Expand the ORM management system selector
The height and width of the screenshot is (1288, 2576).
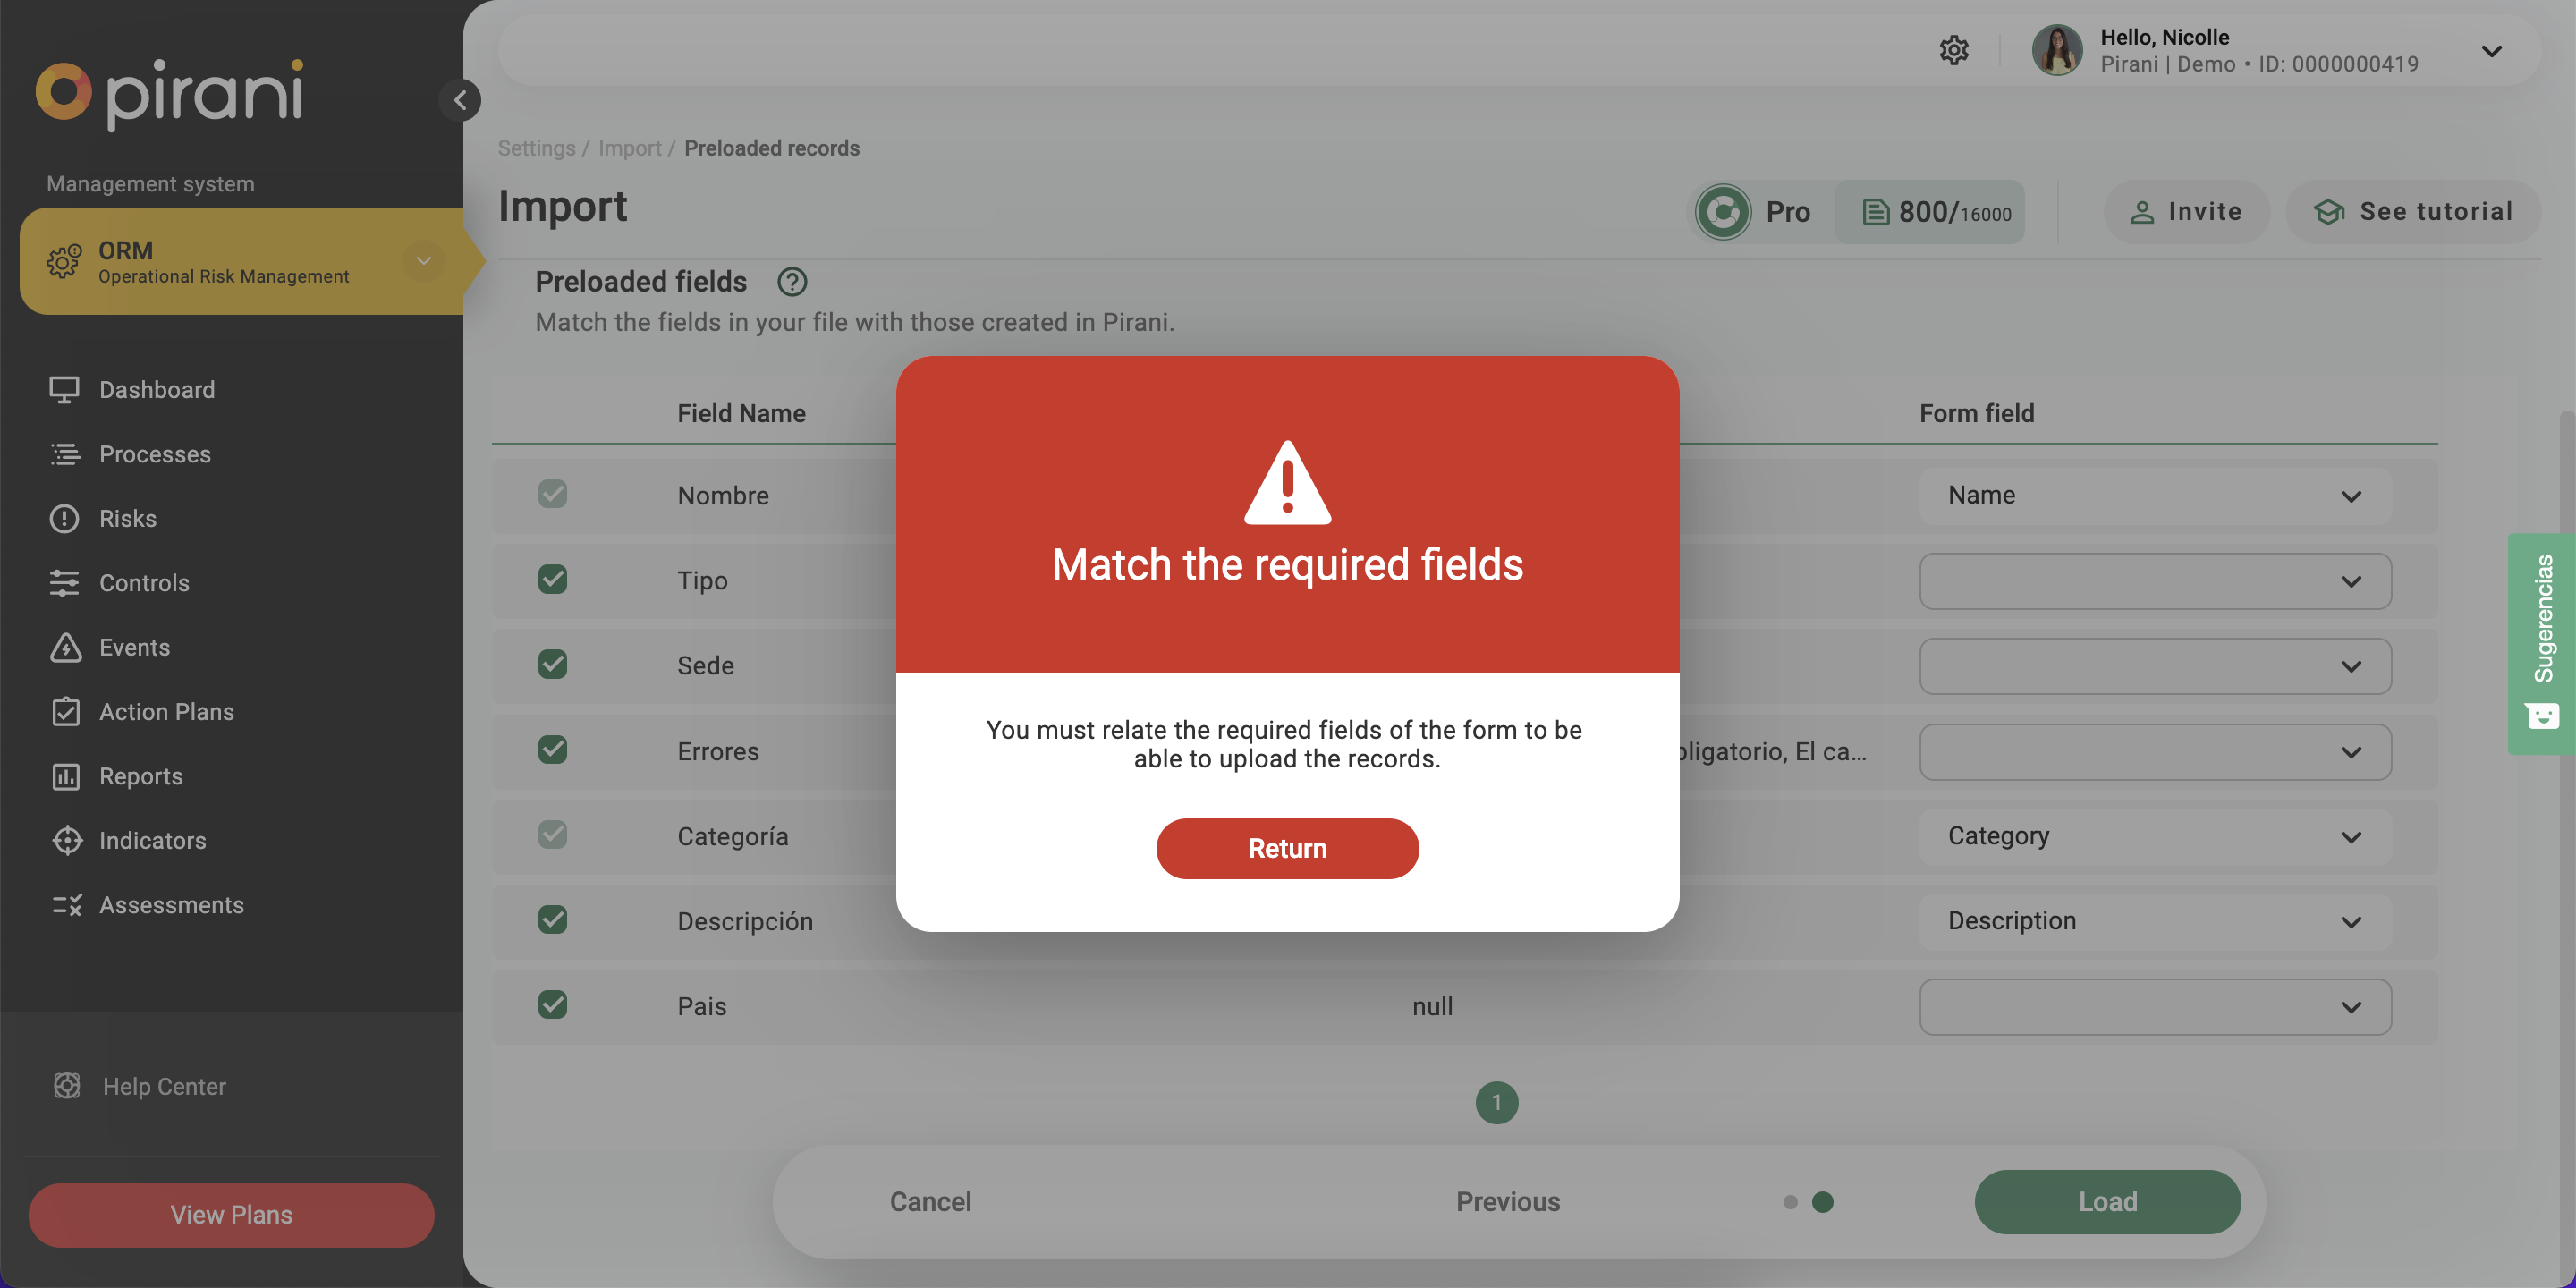tap(423, 261)
